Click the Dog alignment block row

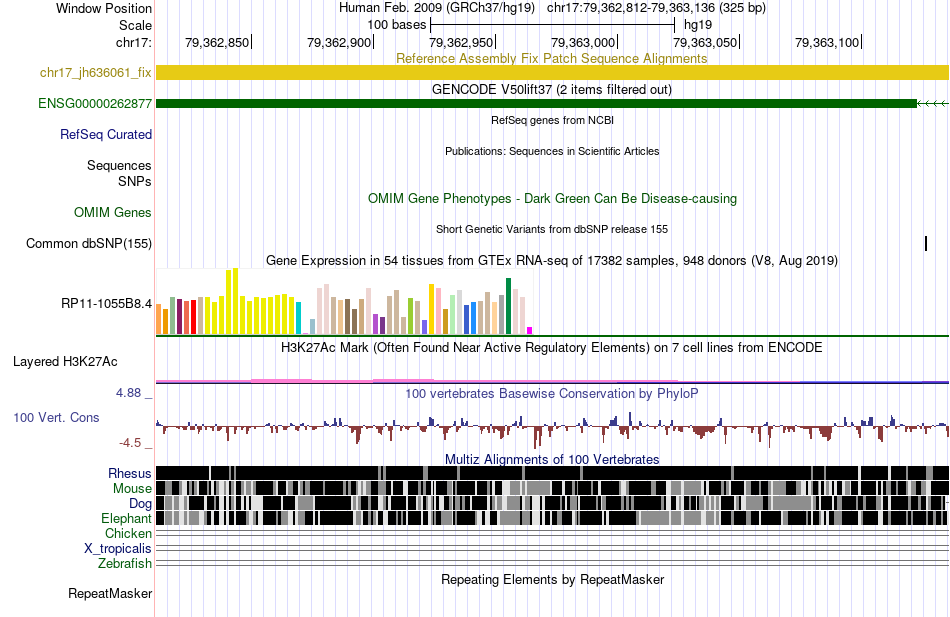click(x=552, y=504)
